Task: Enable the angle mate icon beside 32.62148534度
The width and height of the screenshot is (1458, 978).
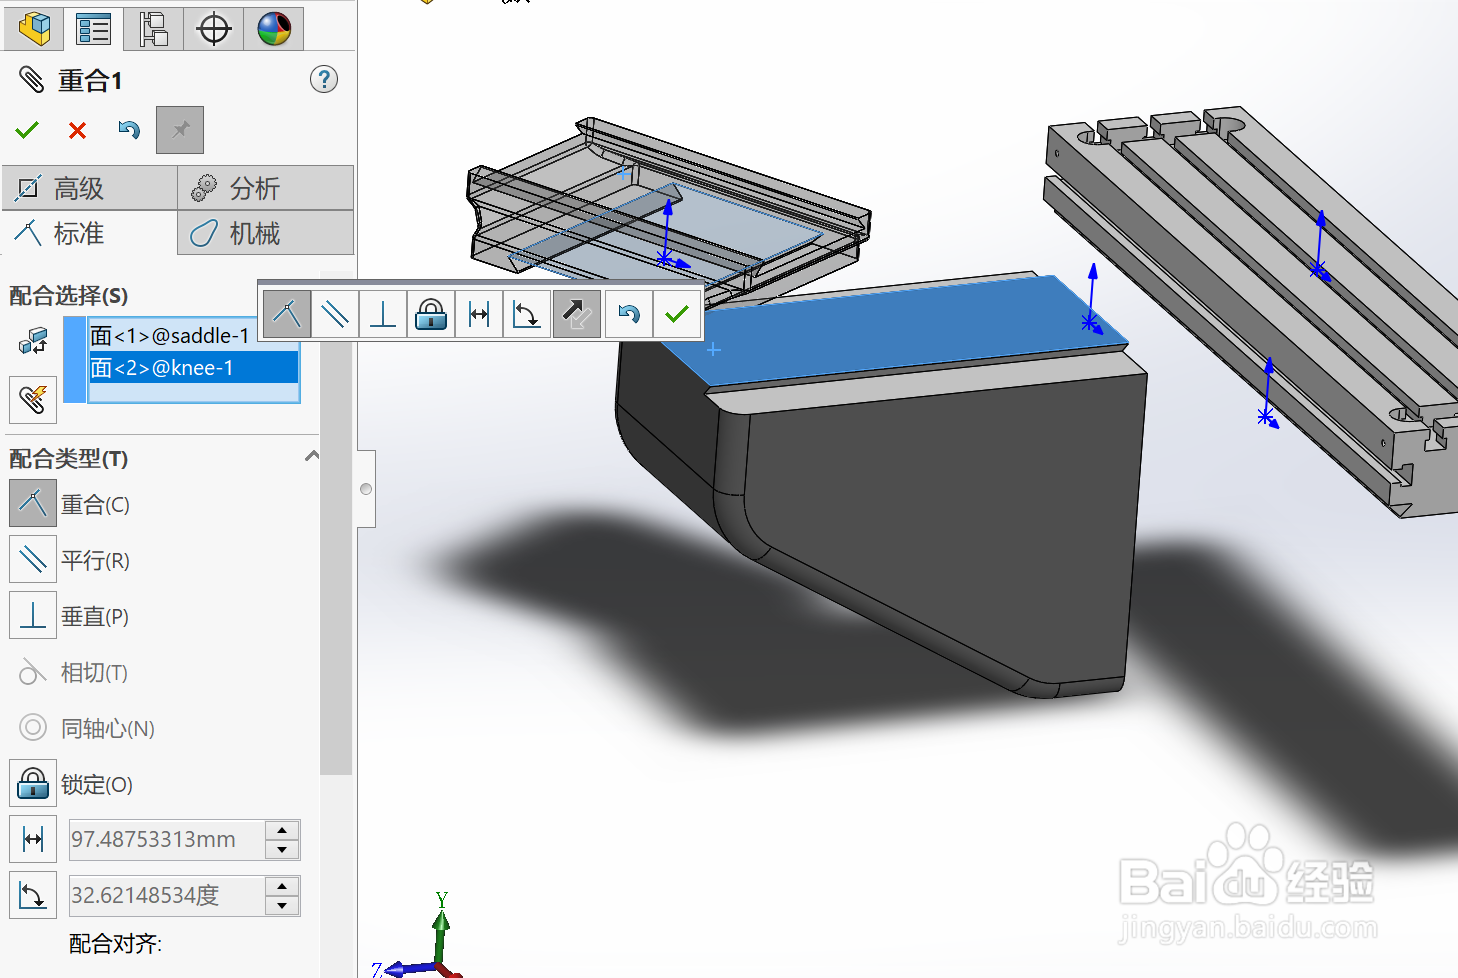Action: [33, 896]
